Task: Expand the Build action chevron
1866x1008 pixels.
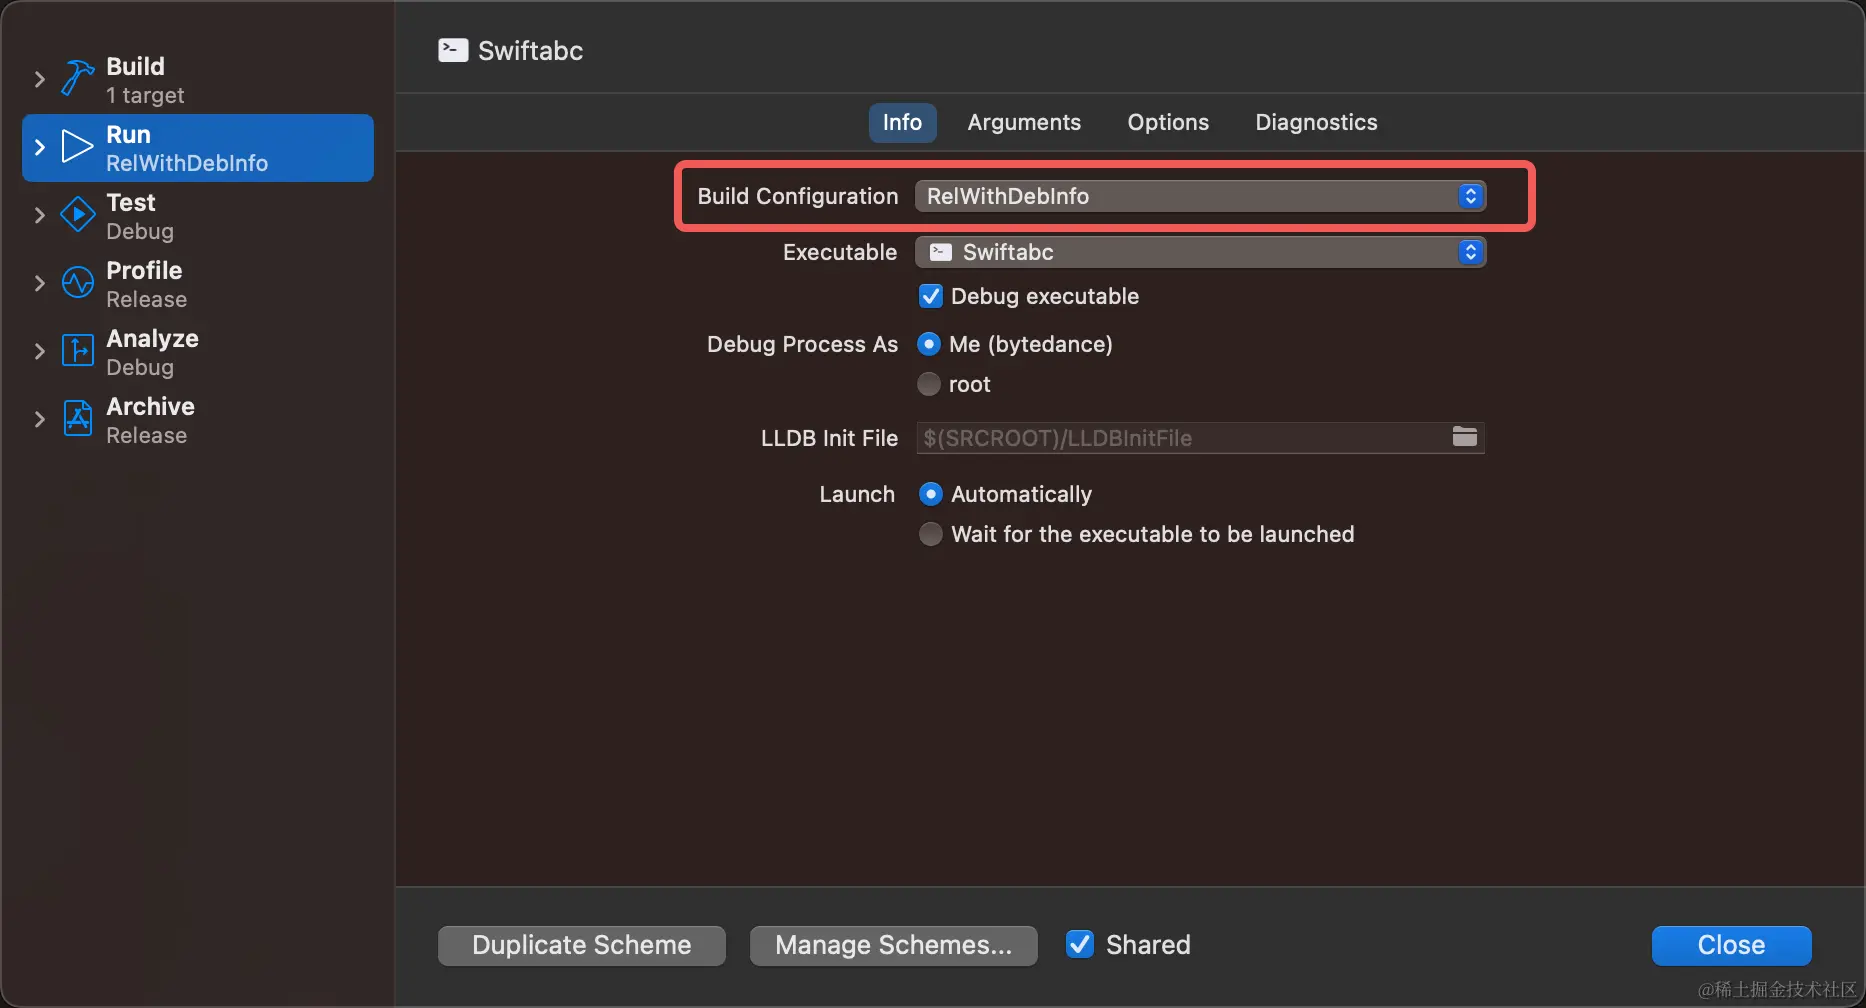Action: click(40, 79)
